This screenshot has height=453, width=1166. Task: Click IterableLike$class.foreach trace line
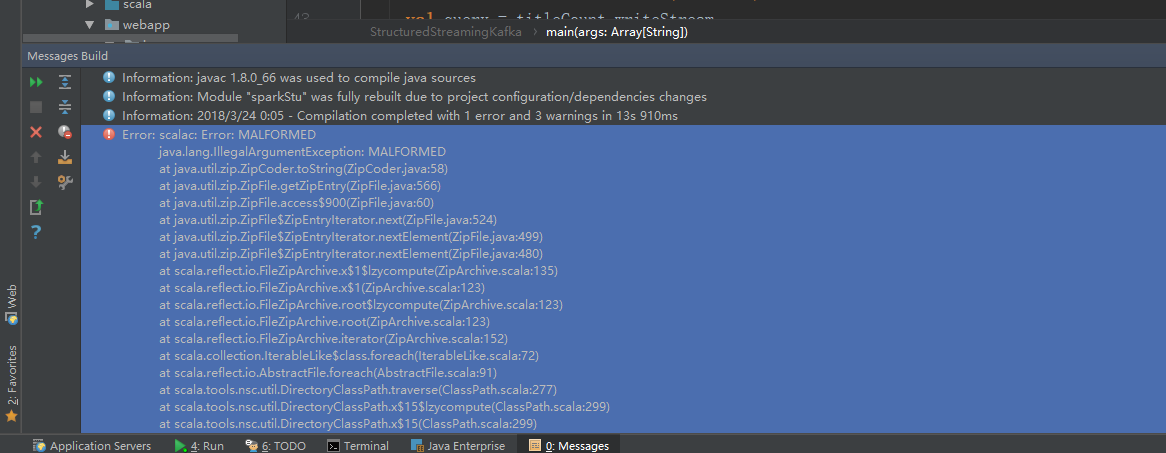pos(349,356)
